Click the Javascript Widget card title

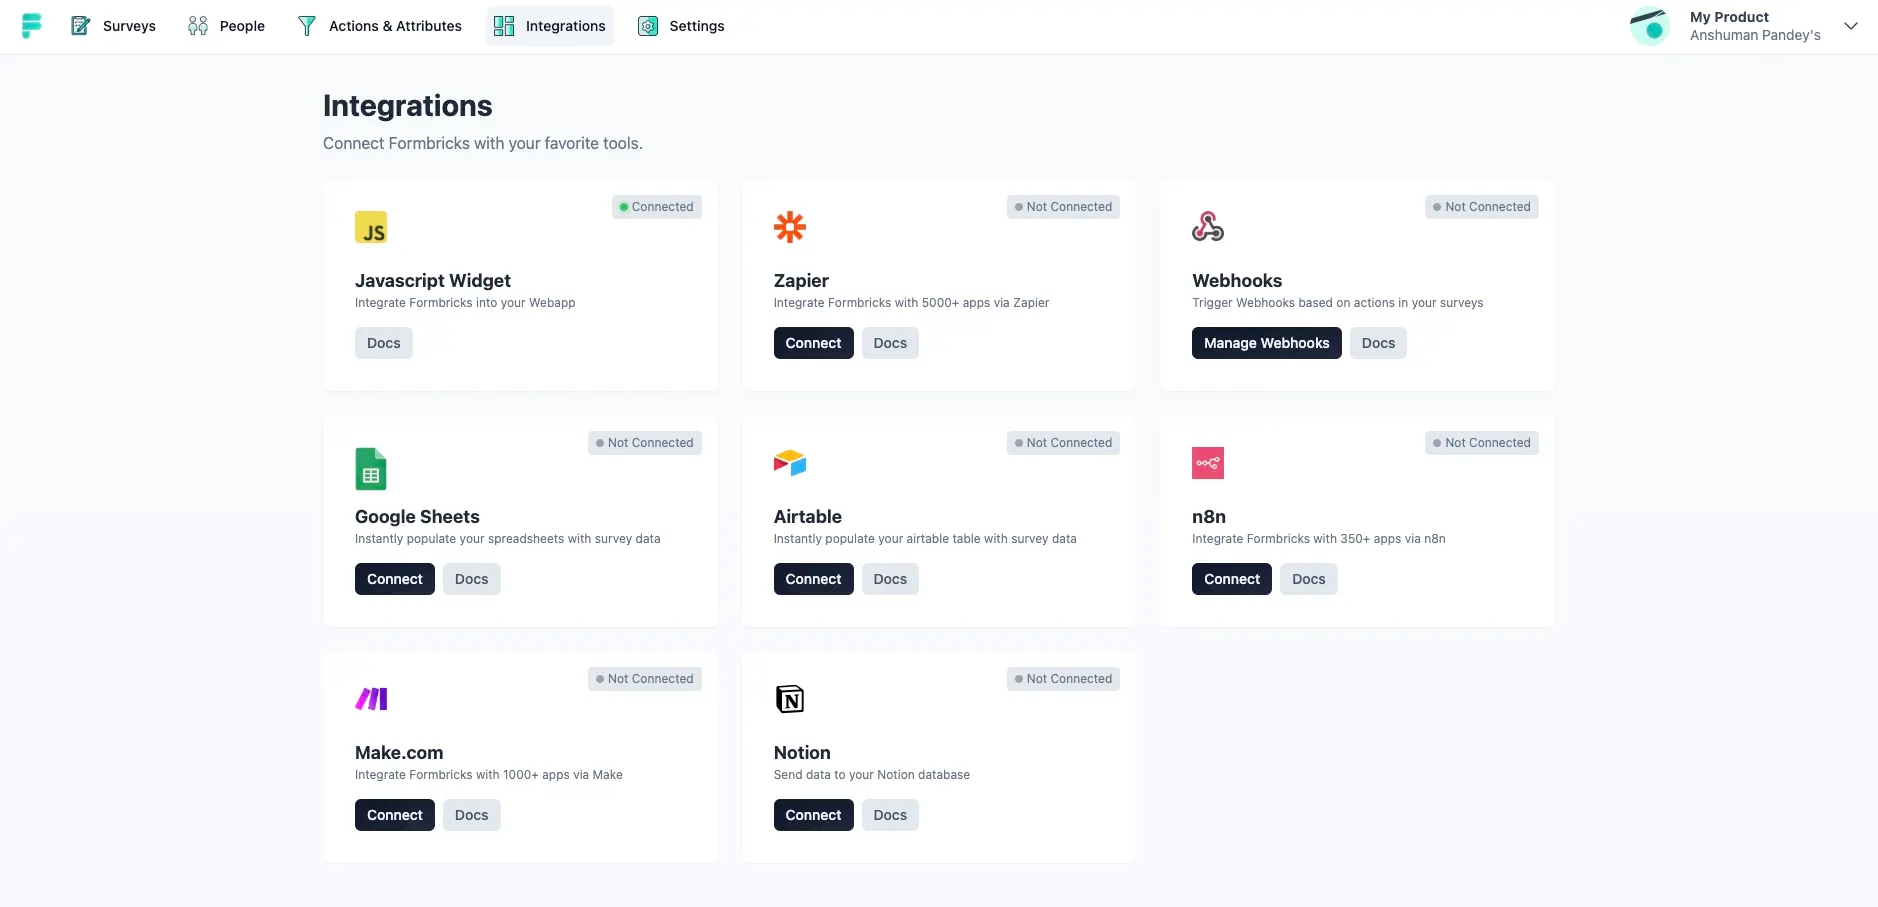pos(433,281)
